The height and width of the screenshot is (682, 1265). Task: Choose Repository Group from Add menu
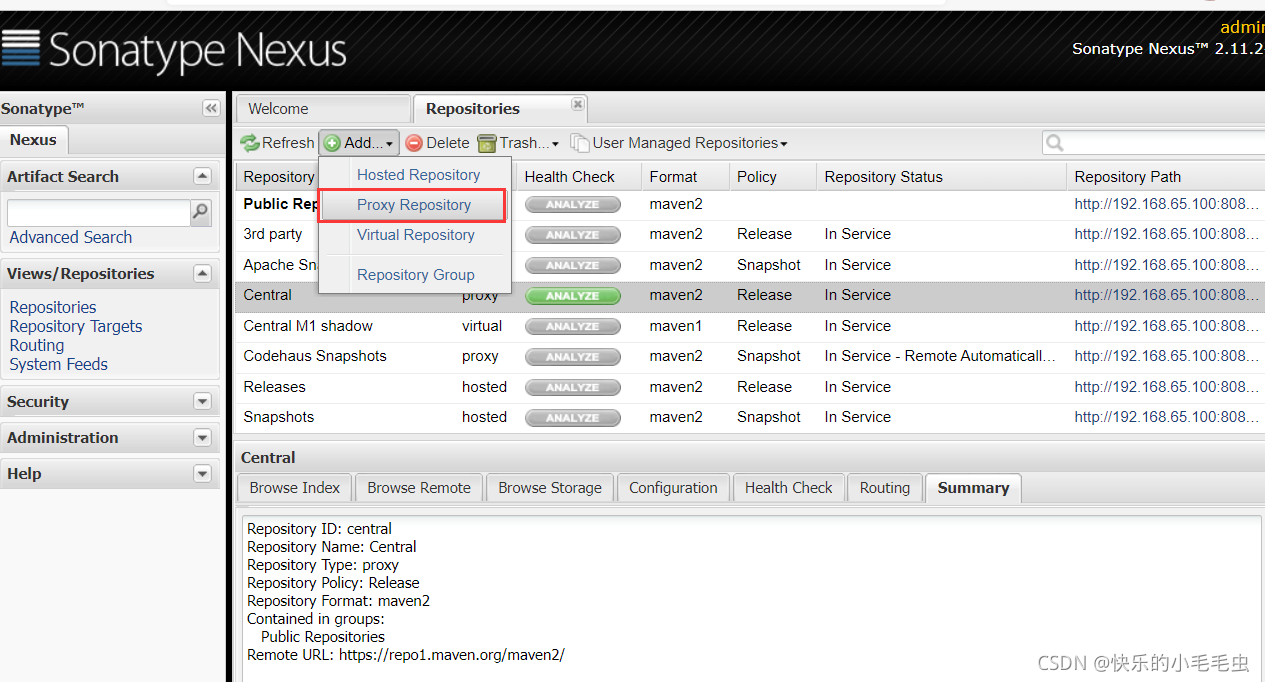click(x=415, y=274)
